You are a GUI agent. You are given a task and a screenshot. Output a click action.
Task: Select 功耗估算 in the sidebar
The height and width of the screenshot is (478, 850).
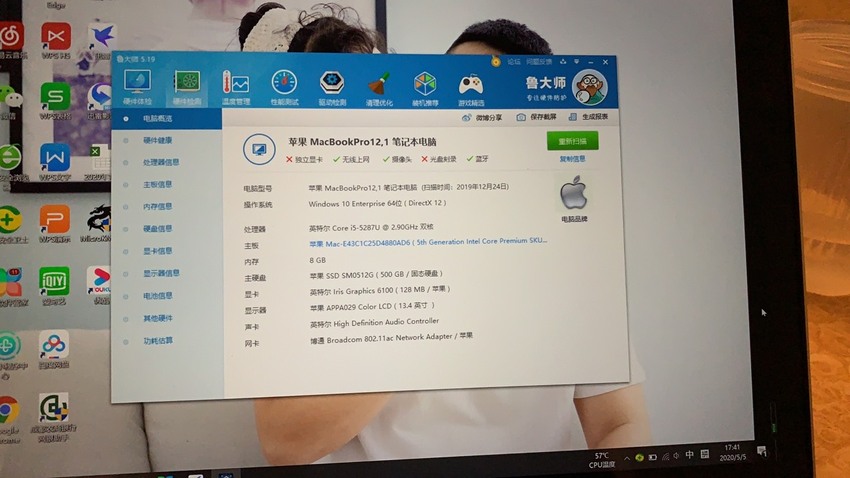point(157,341)
